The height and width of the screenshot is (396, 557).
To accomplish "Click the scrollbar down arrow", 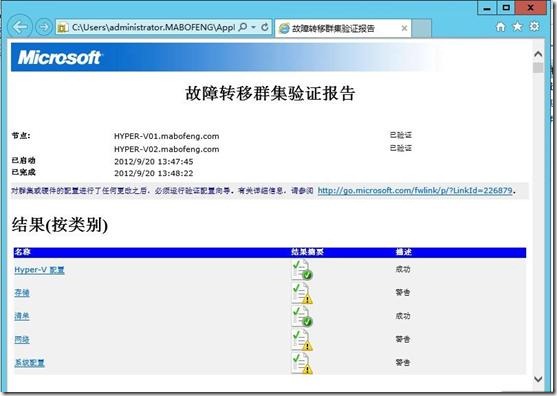I will click(x=538, y=379).
